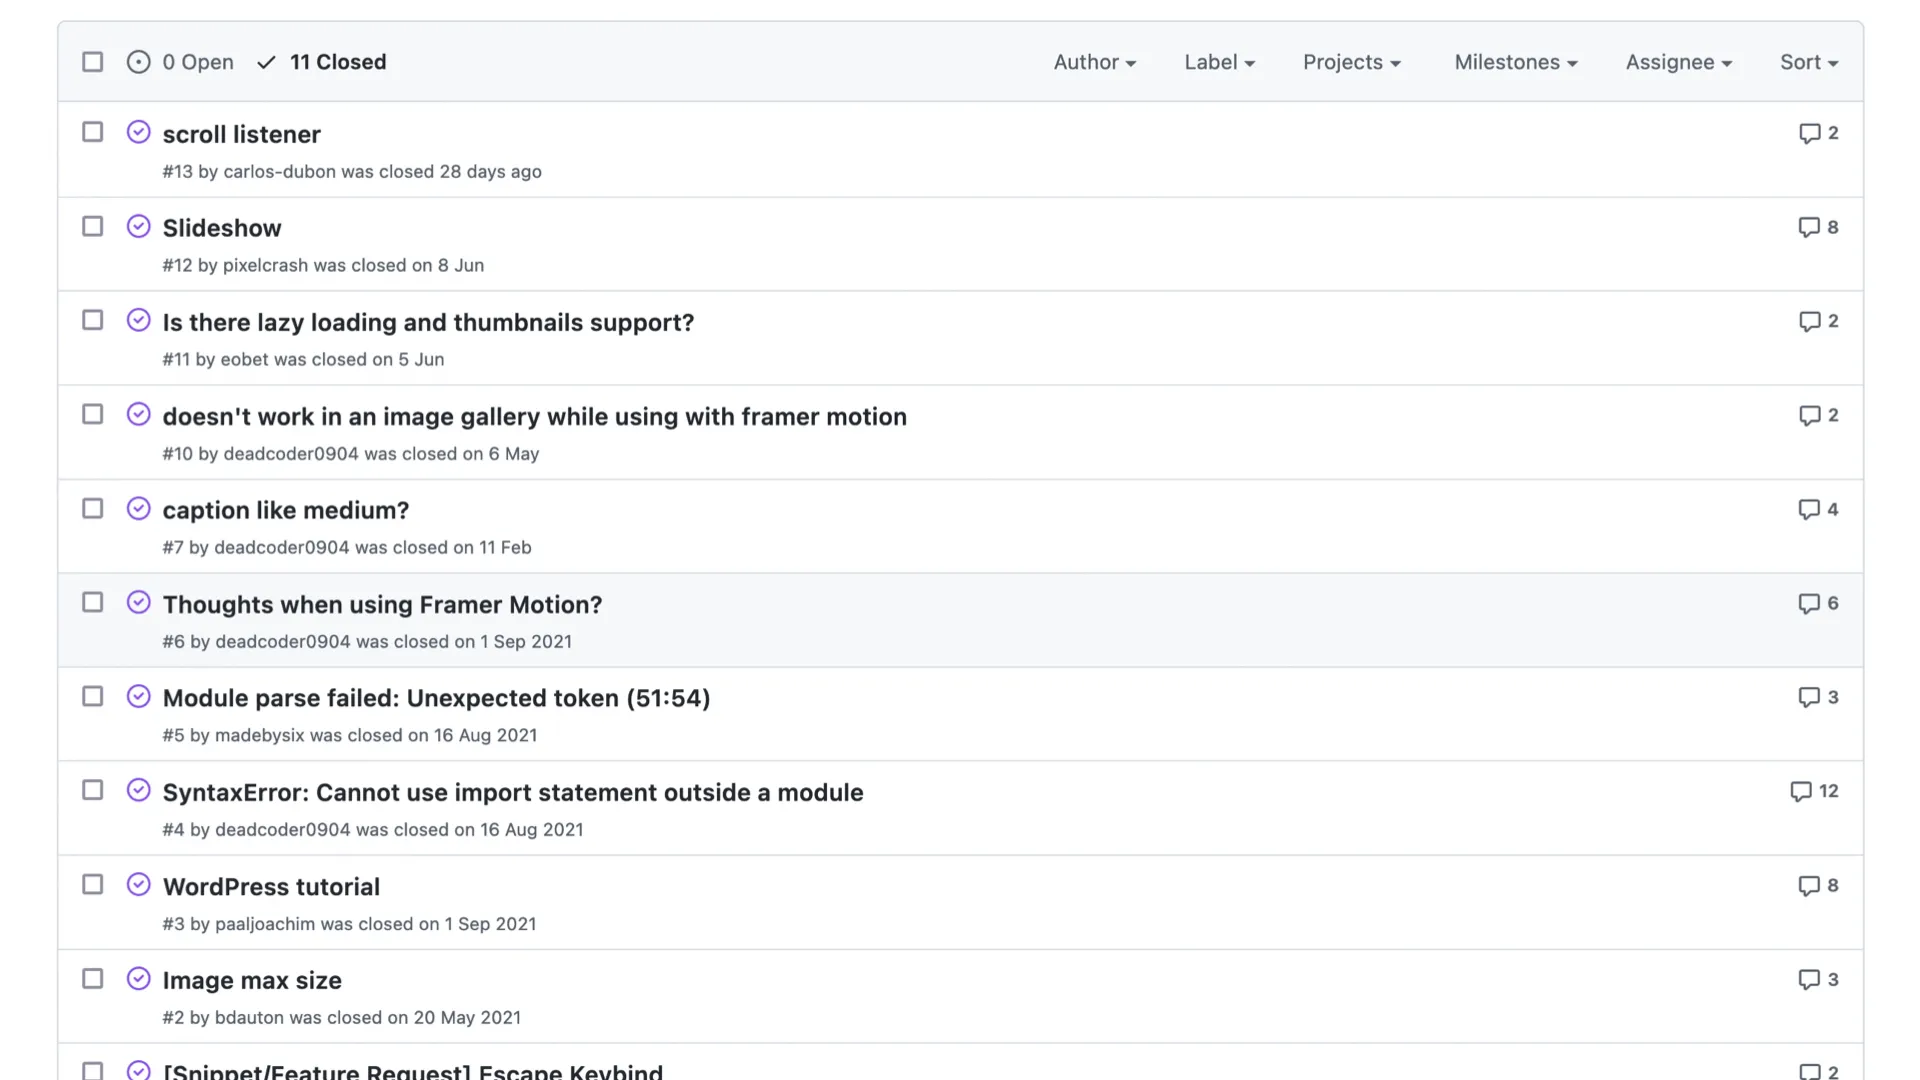The height and width of the screenshot is (1080, 1920).
Task: Switch to 0 Open issues view
Action: [x=197, y=62]
